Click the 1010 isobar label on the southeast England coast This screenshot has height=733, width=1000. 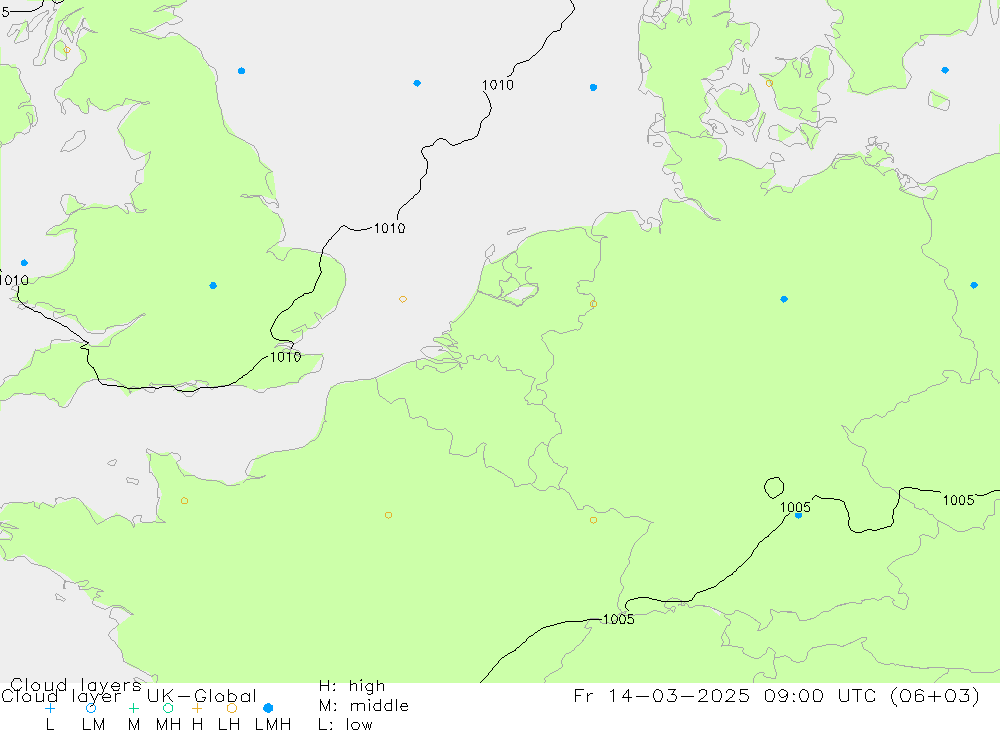tap(285, 357)
